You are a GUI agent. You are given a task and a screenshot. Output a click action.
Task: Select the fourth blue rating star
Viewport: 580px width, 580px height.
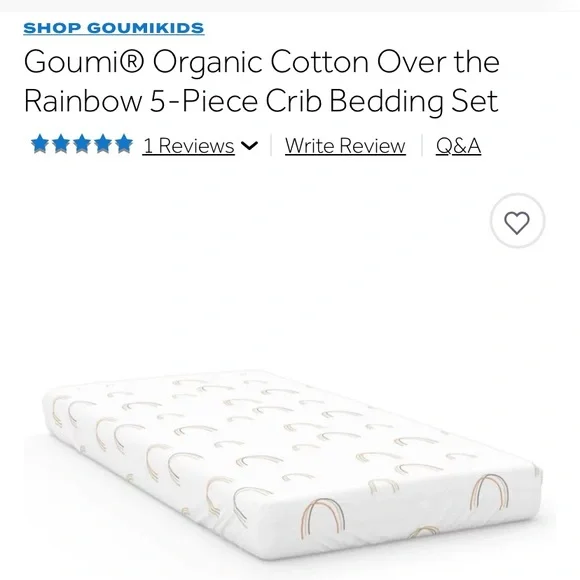point(103,144)
